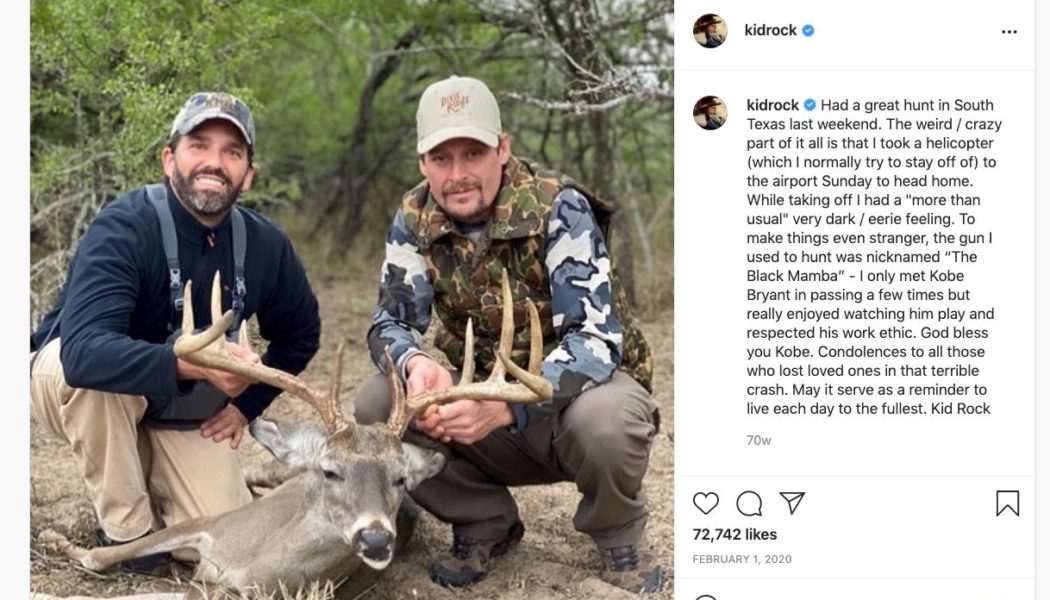Open post options with the ellipsis icon
Screen dimensions: 1050x600
click(1009, 30)
